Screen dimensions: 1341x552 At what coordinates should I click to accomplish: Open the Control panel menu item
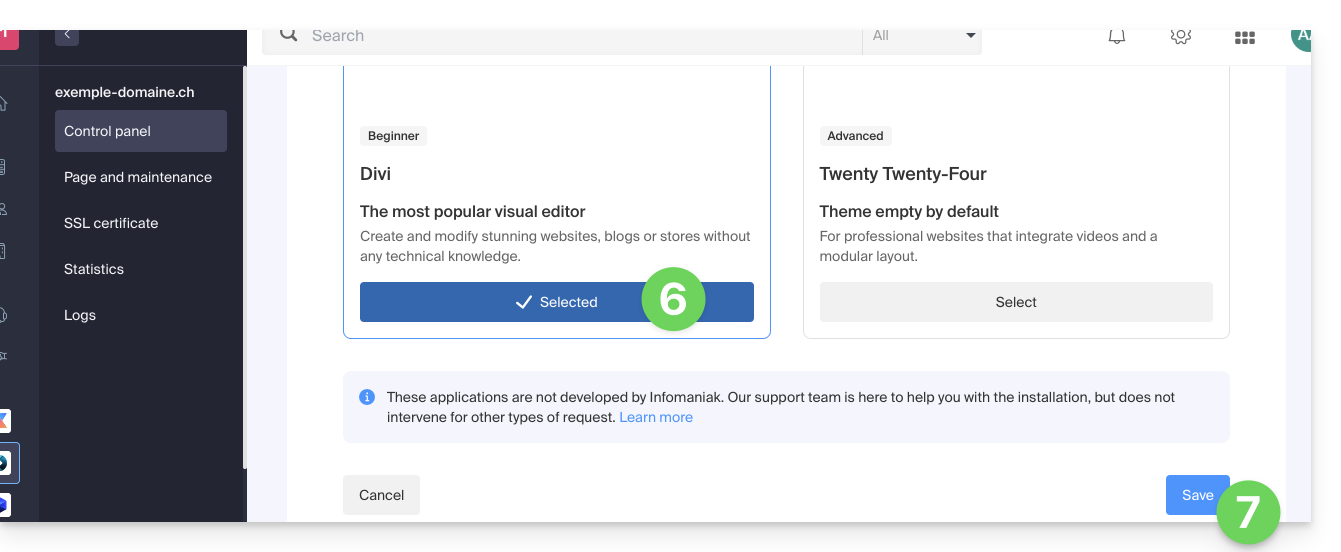click(x=141, y=131)
